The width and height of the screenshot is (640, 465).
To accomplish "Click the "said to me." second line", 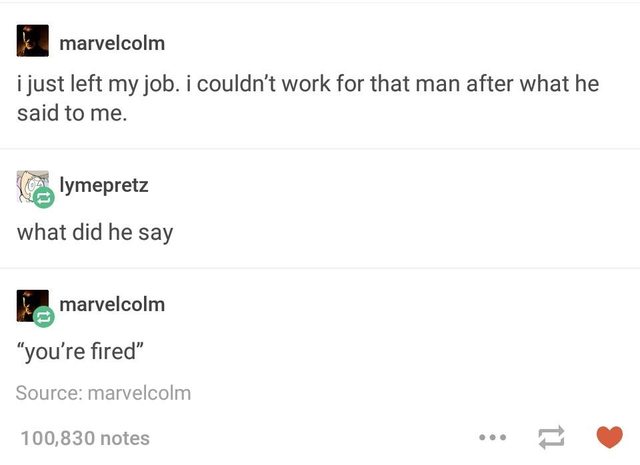I will pyautogui.click(x=72, y=113).
